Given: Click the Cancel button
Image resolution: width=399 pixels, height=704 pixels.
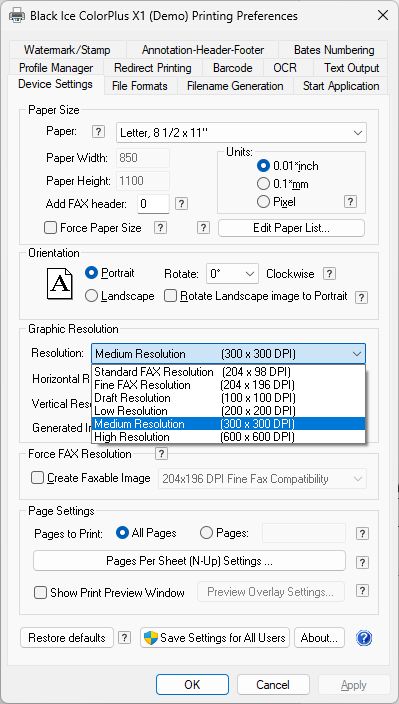Looking at the screenshot, I should (273, 685).
